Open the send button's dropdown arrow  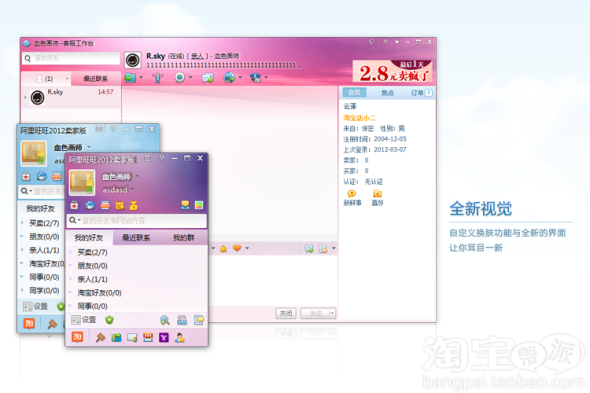click(x=332, y=313)
